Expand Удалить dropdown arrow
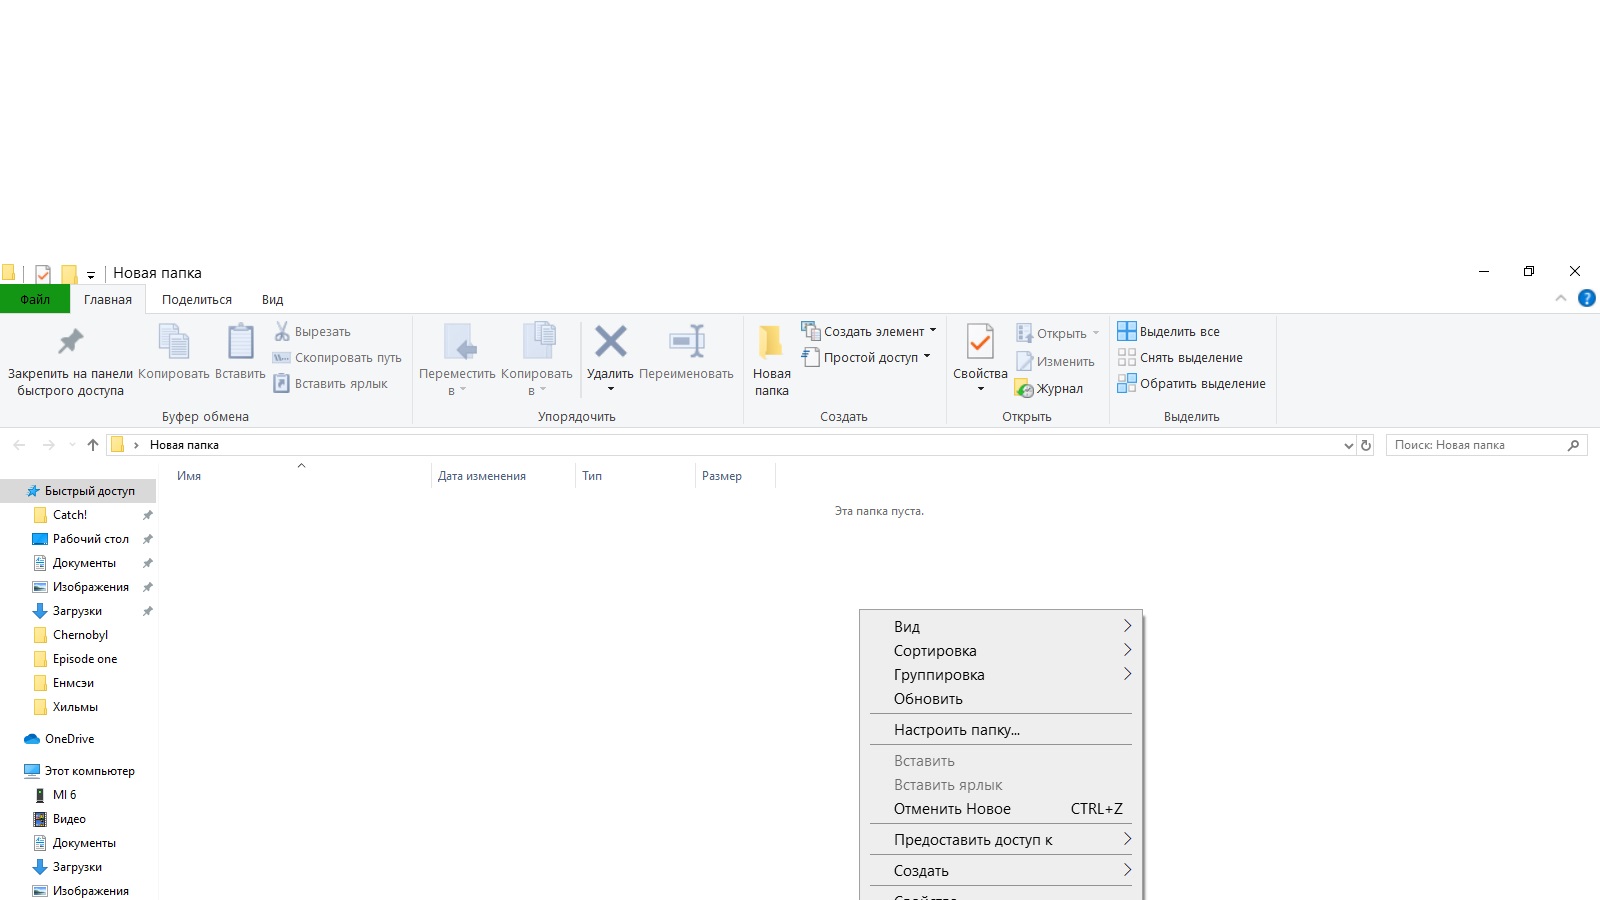The image size is (1600, 900). tap(611, 390)
